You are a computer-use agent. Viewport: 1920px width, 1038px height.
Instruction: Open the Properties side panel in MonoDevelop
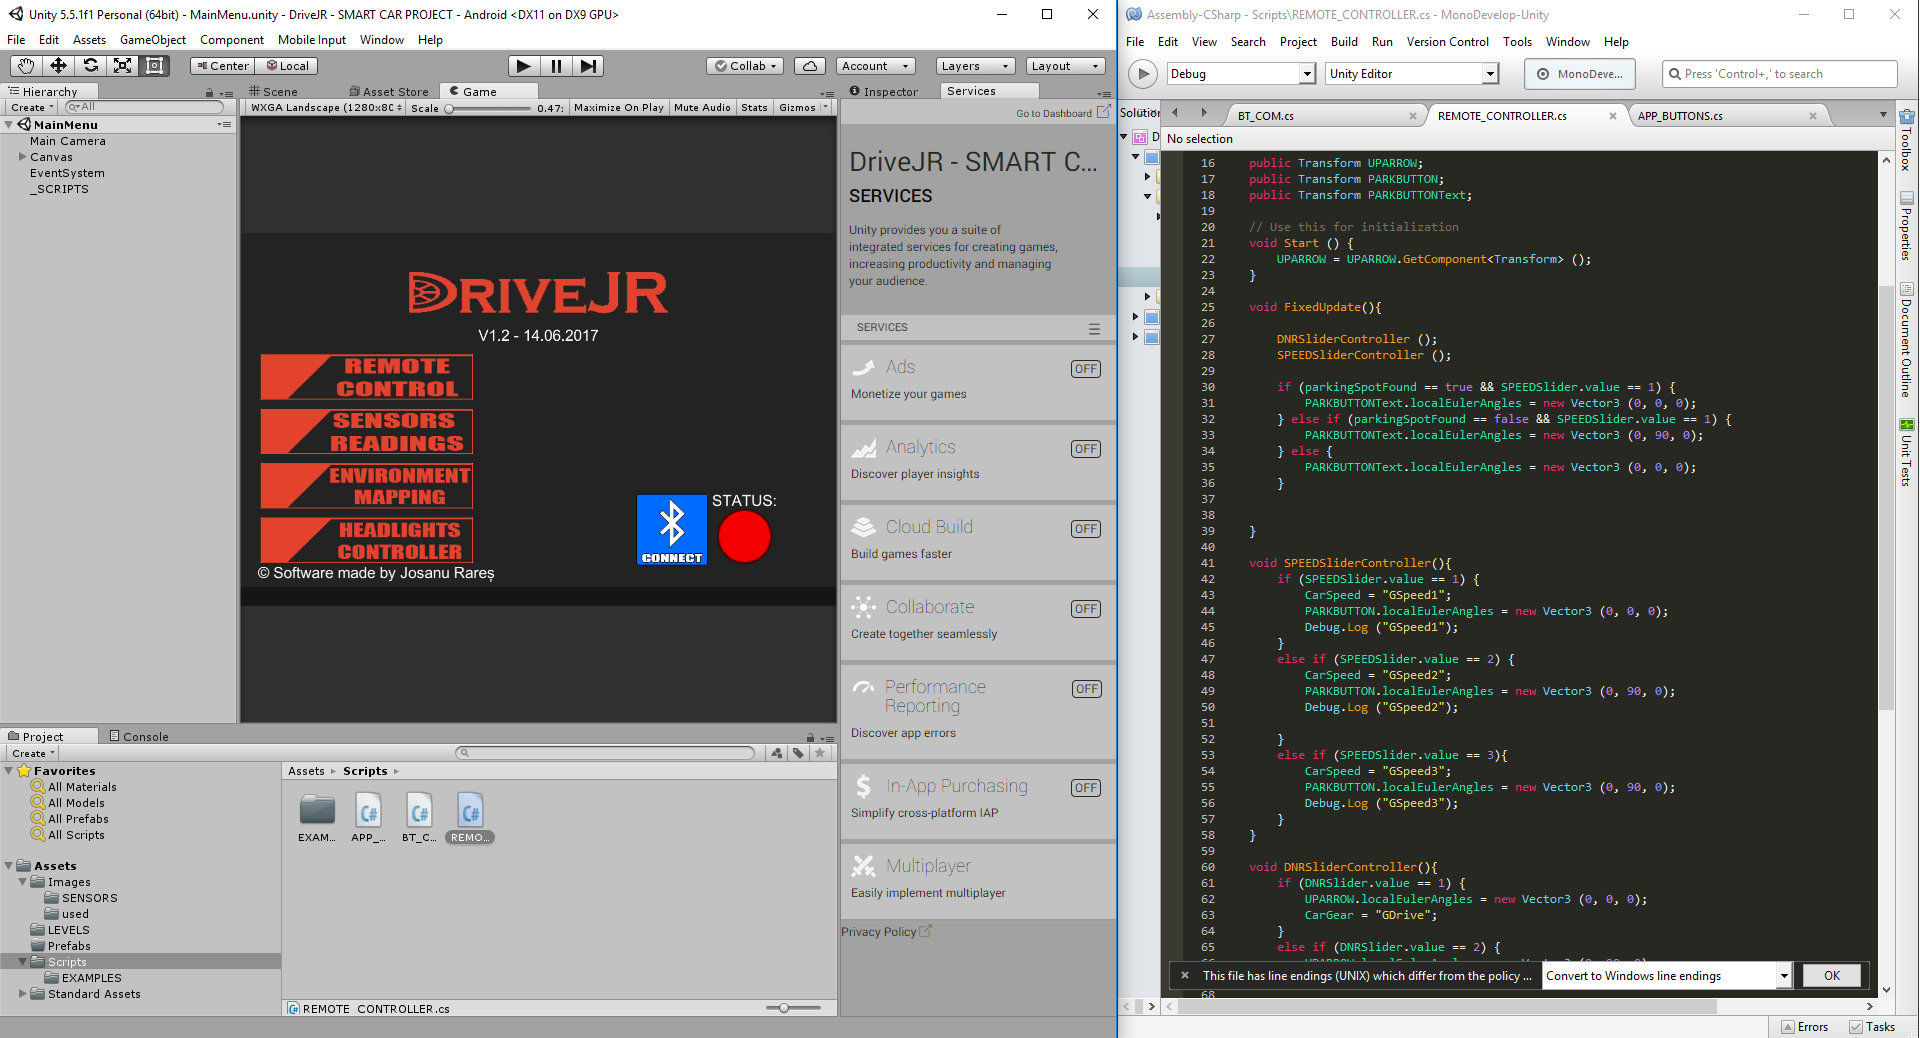pos(1907,226)
